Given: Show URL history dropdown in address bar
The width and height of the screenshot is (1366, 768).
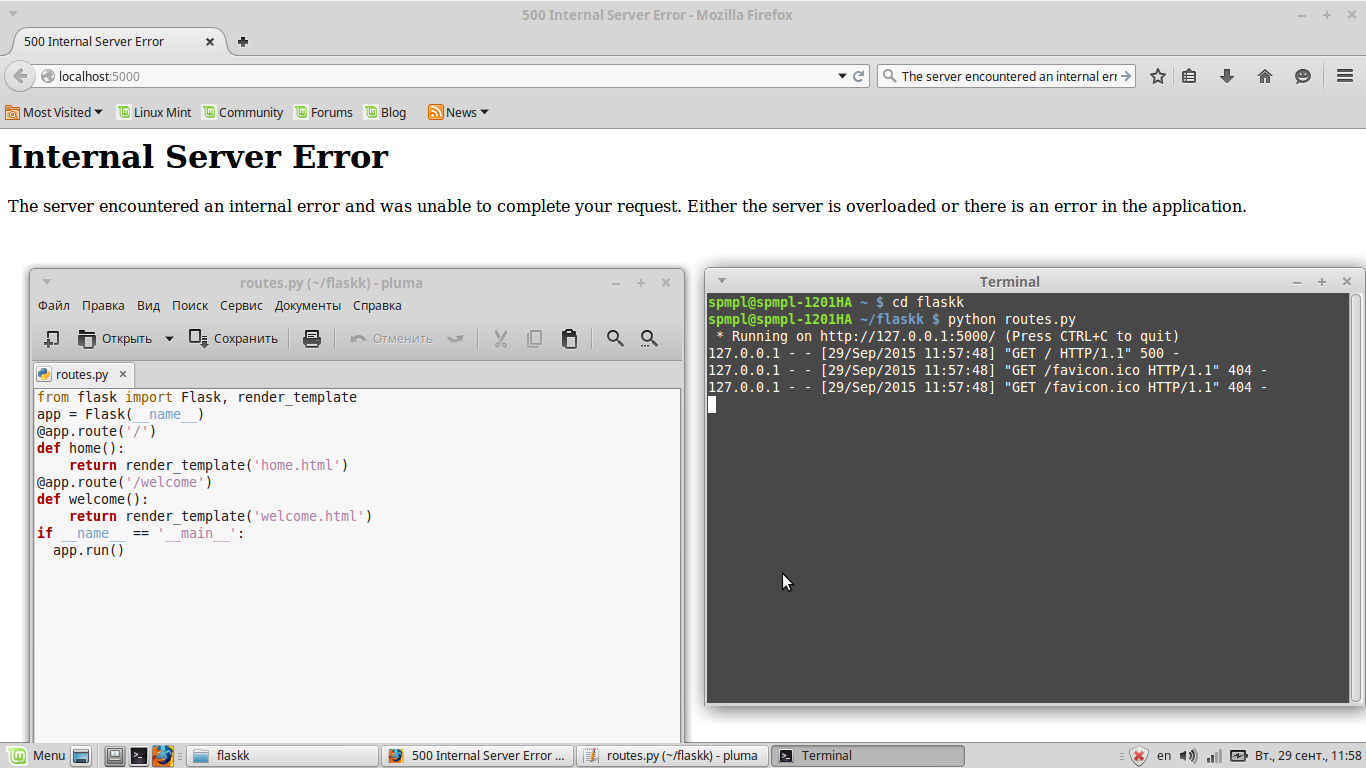Looking at the screenshot, I should pyautogui.click(x=842, y=76).
